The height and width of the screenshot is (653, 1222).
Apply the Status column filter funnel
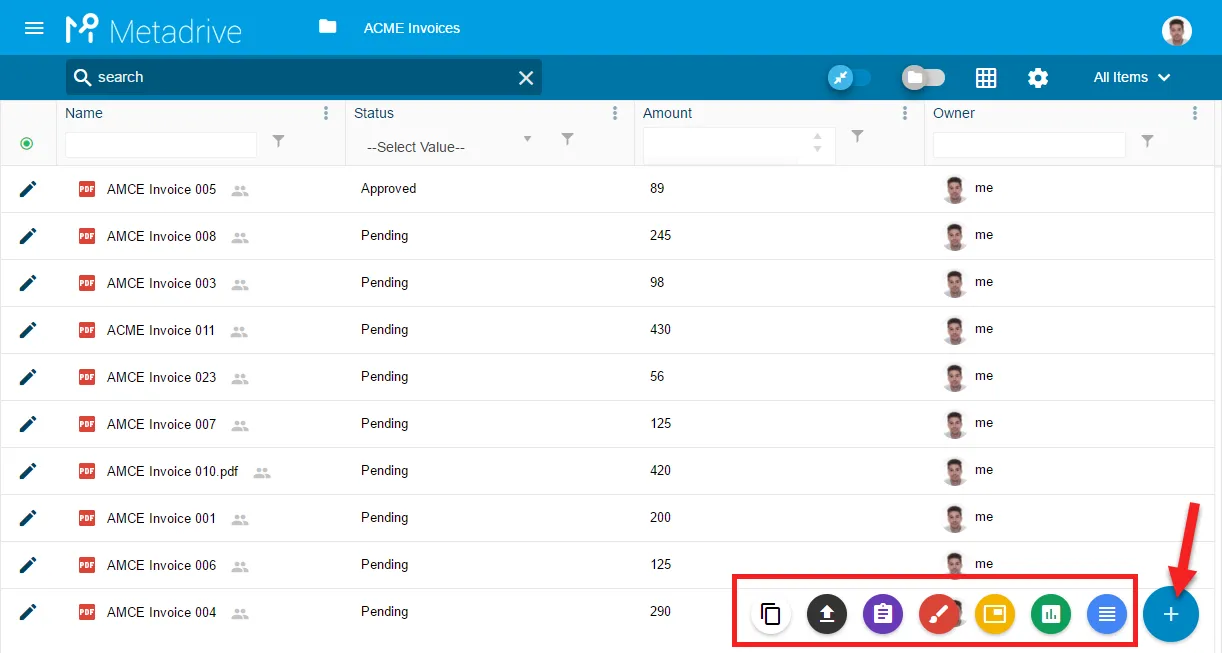[x=568, y=139]
